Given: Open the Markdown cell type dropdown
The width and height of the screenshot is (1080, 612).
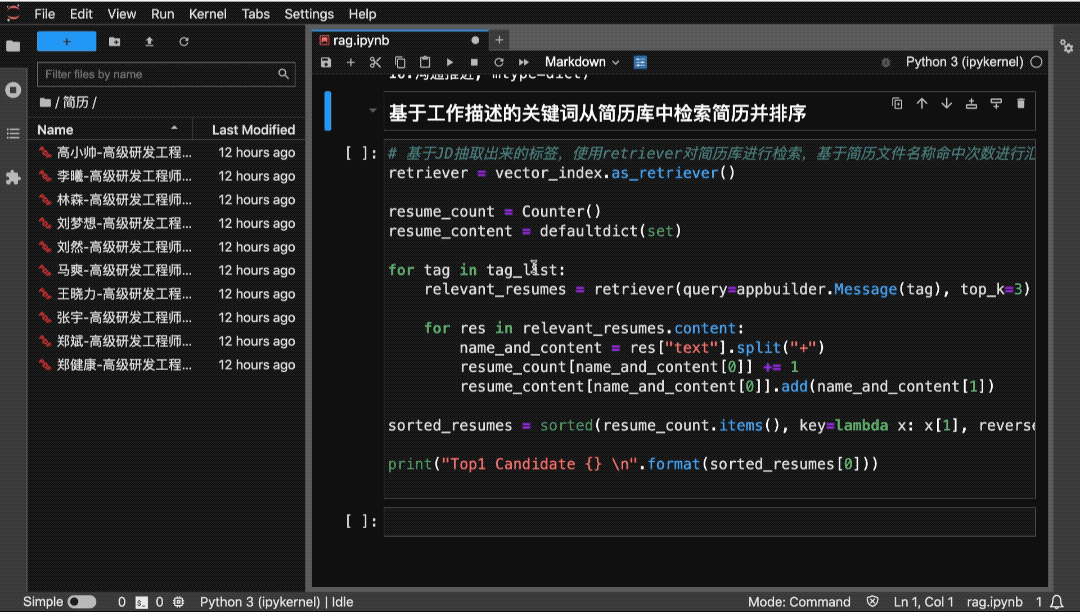Looking at the screenshot, I should (x=582, y=62).
